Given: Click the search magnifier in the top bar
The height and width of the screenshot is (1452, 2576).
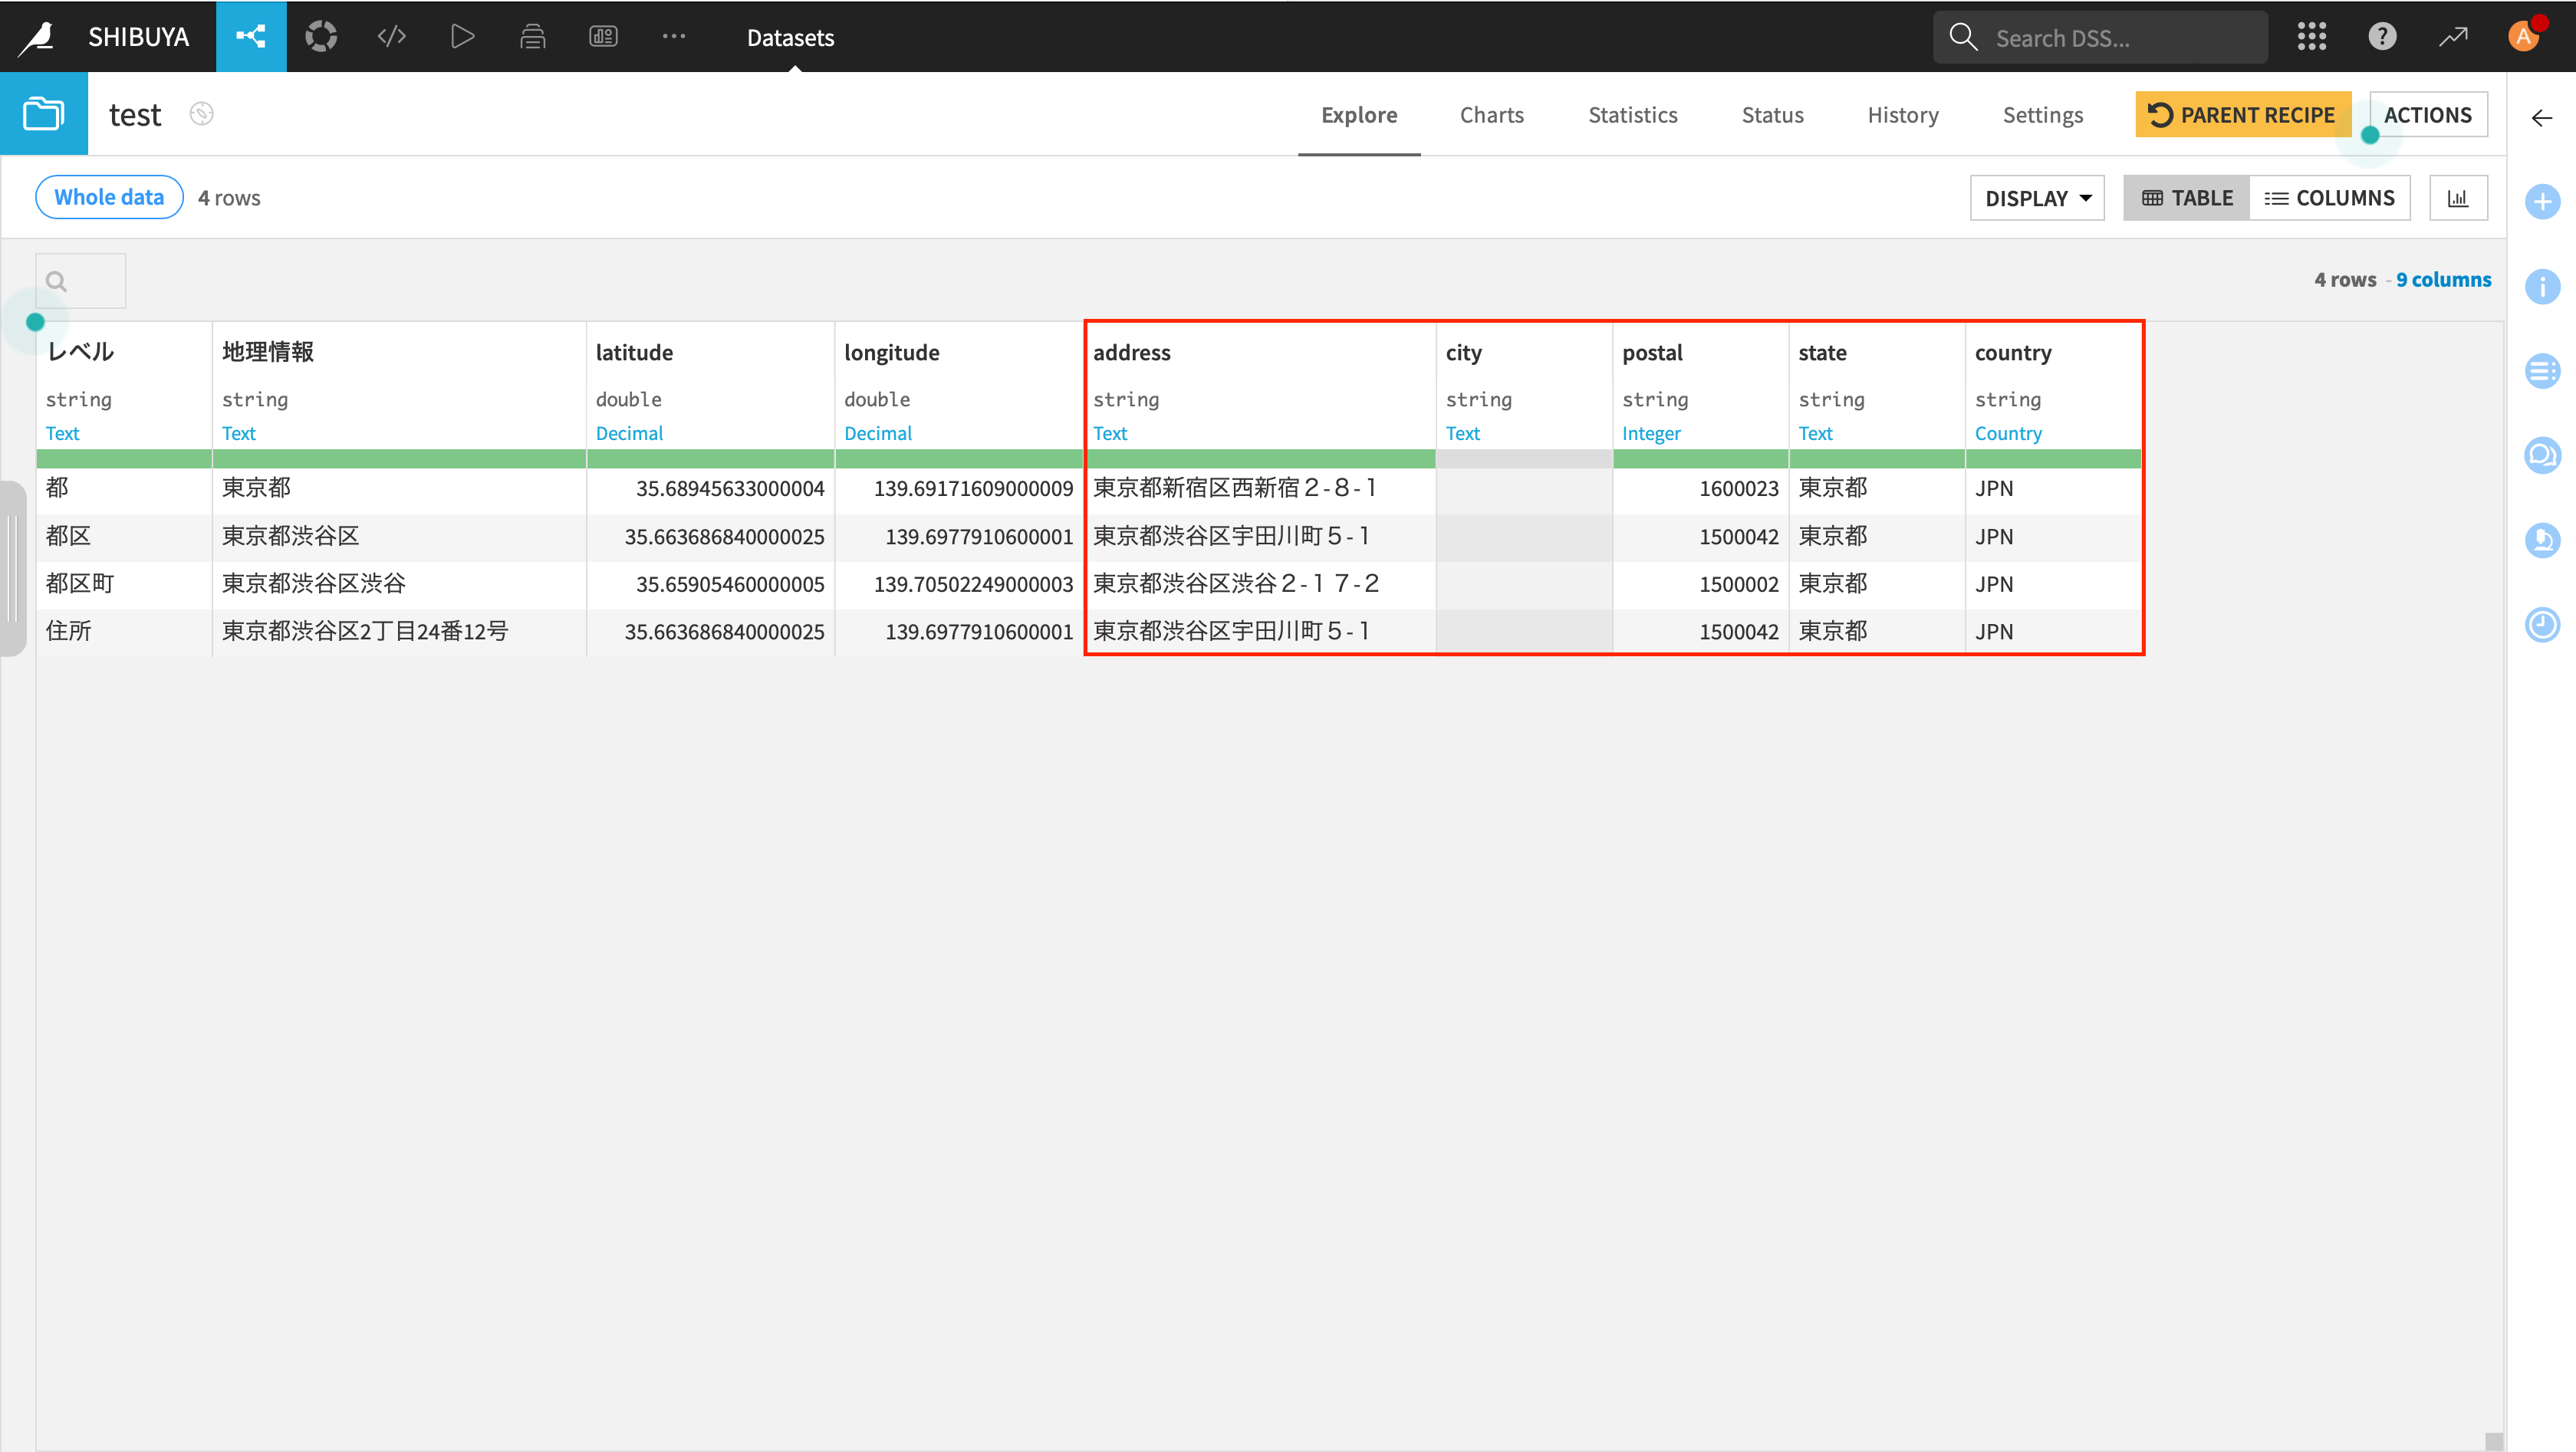Looking at the screenshot, I should [1963, 37].
